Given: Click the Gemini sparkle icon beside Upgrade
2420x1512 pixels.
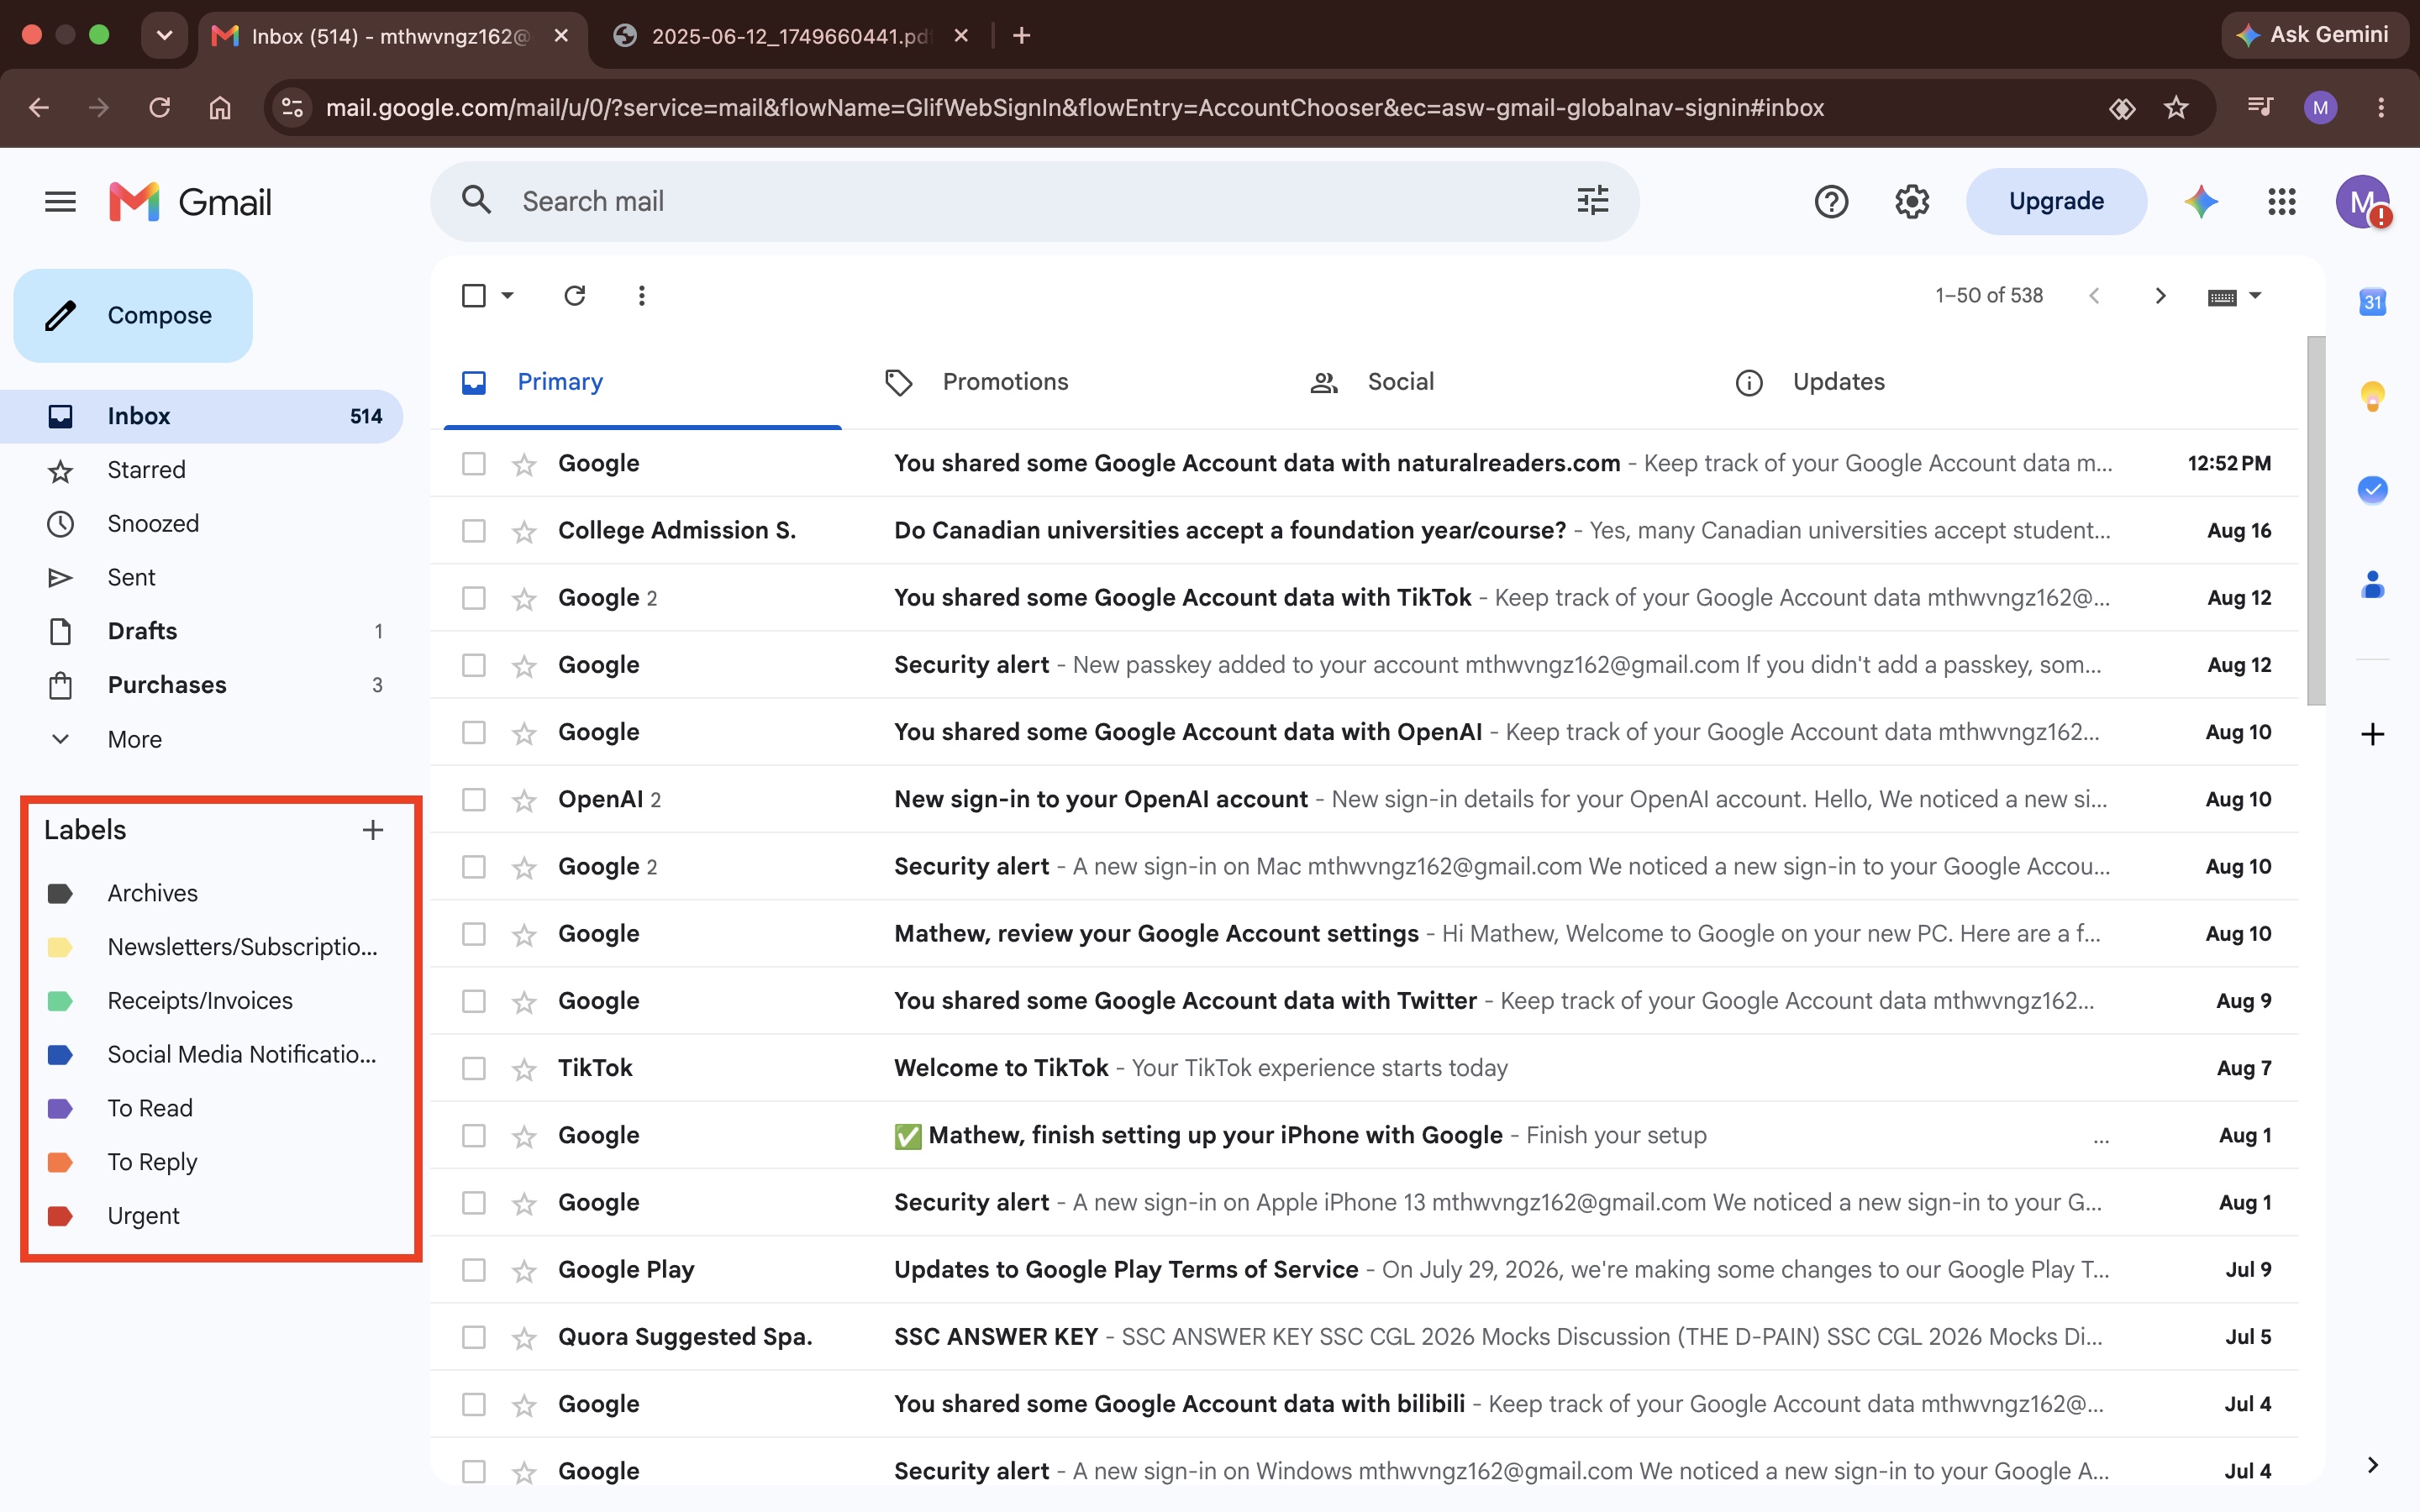Looking at the screenshot, I should click(x=2201, y=202).
